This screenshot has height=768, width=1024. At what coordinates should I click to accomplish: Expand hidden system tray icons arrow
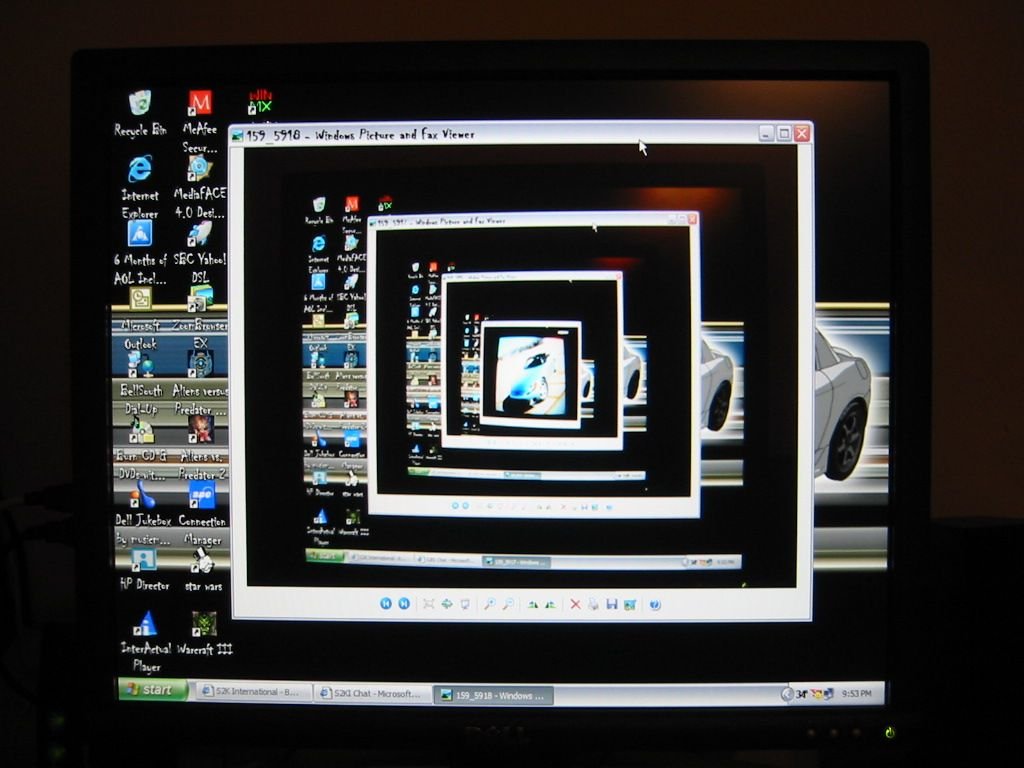(787, 694)
